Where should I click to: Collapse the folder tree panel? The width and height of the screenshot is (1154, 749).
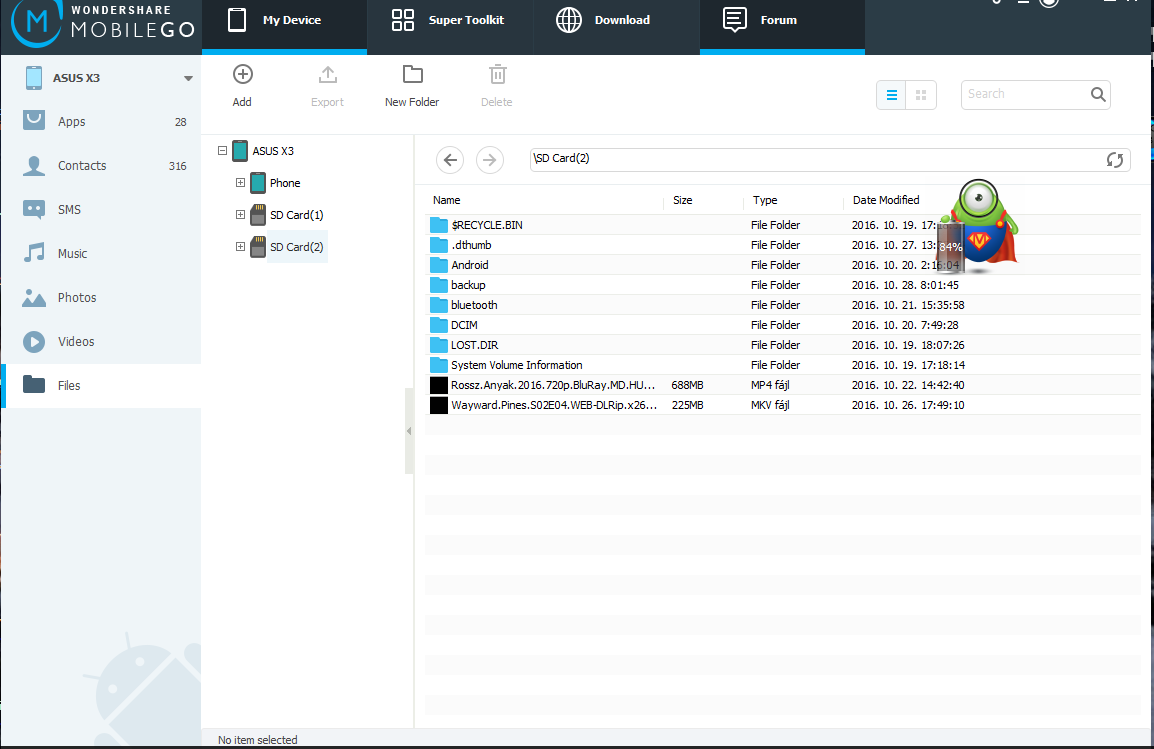coord(409,431)
